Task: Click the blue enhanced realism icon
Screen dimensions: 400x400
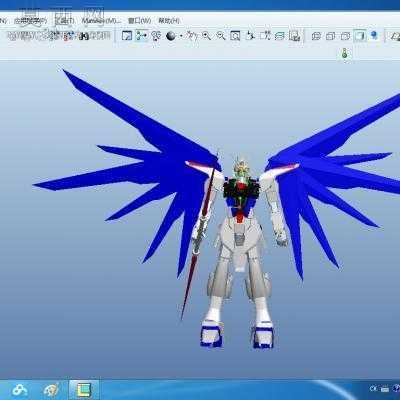Action: point(374,35)
